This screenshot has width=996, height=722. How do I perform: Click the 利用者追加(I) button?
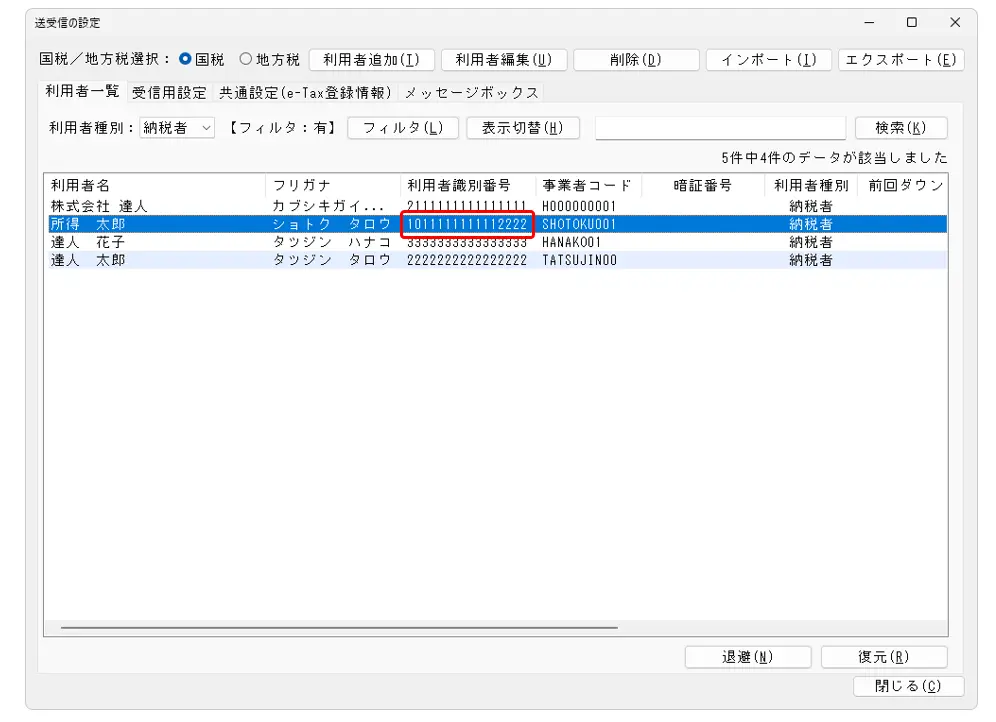pos(372,60)
